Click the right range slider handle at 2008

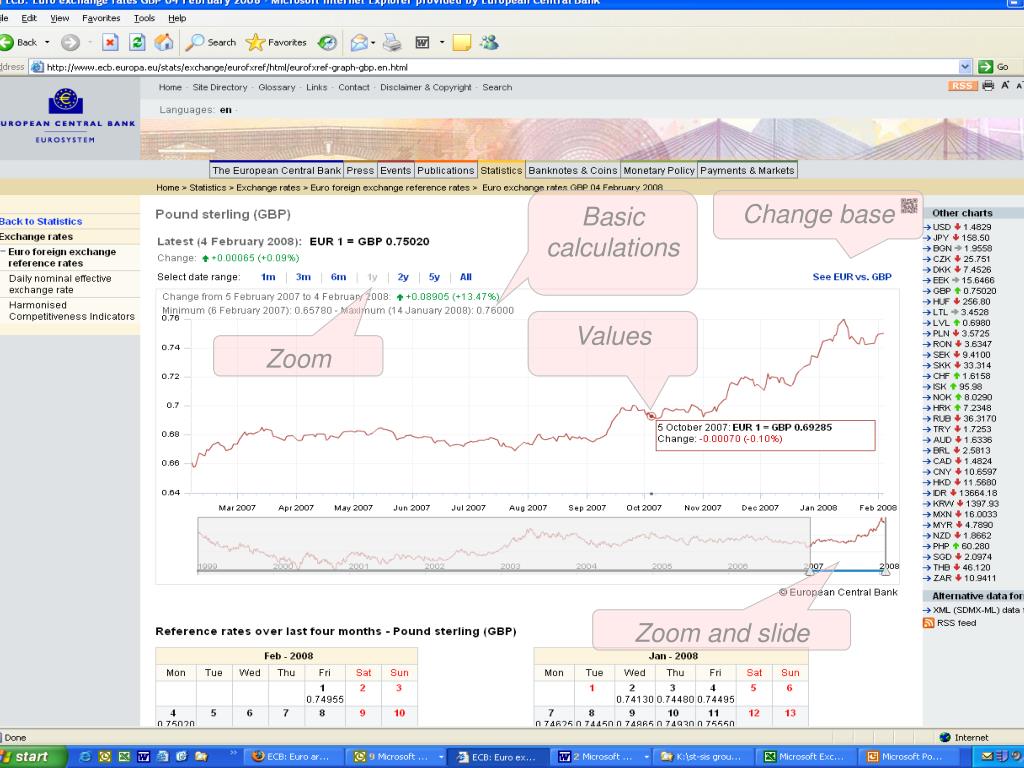click(886, 571)
